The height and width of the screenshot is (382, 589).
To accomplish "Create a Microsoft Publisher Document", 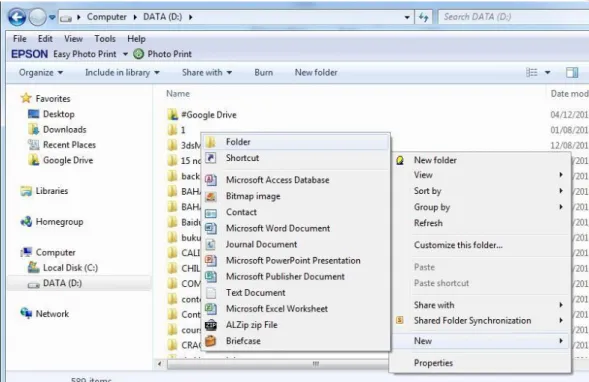I will (x=296, y=276).
